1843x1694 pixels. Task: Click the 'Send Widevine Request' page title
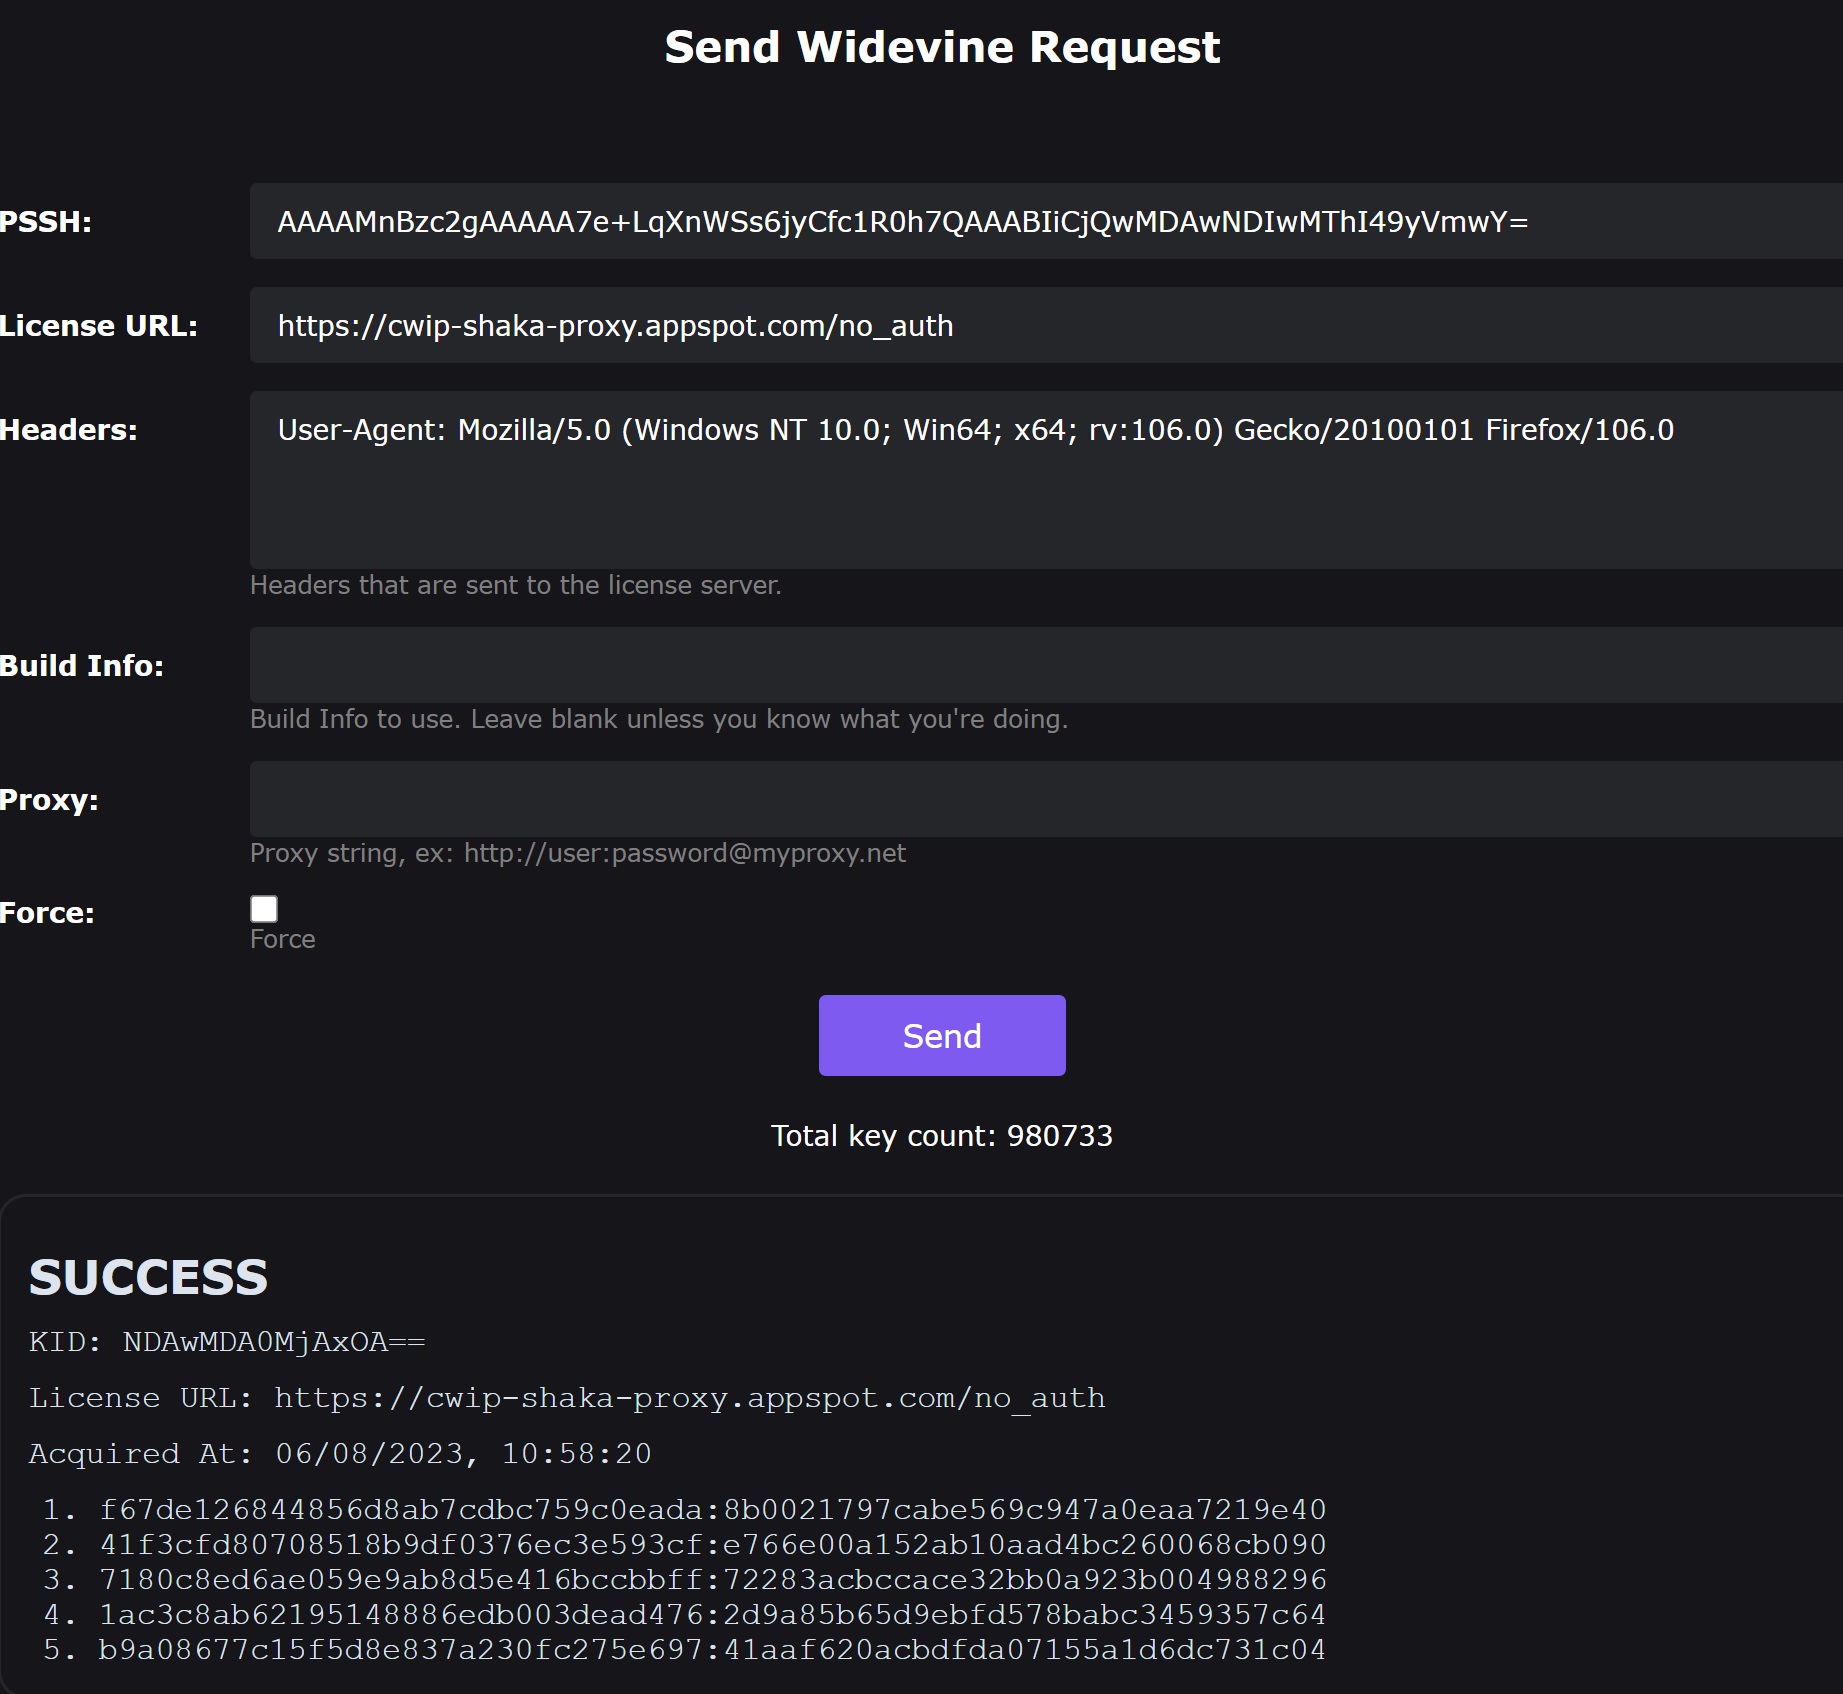pyautogui.click(x=942, y=47)
